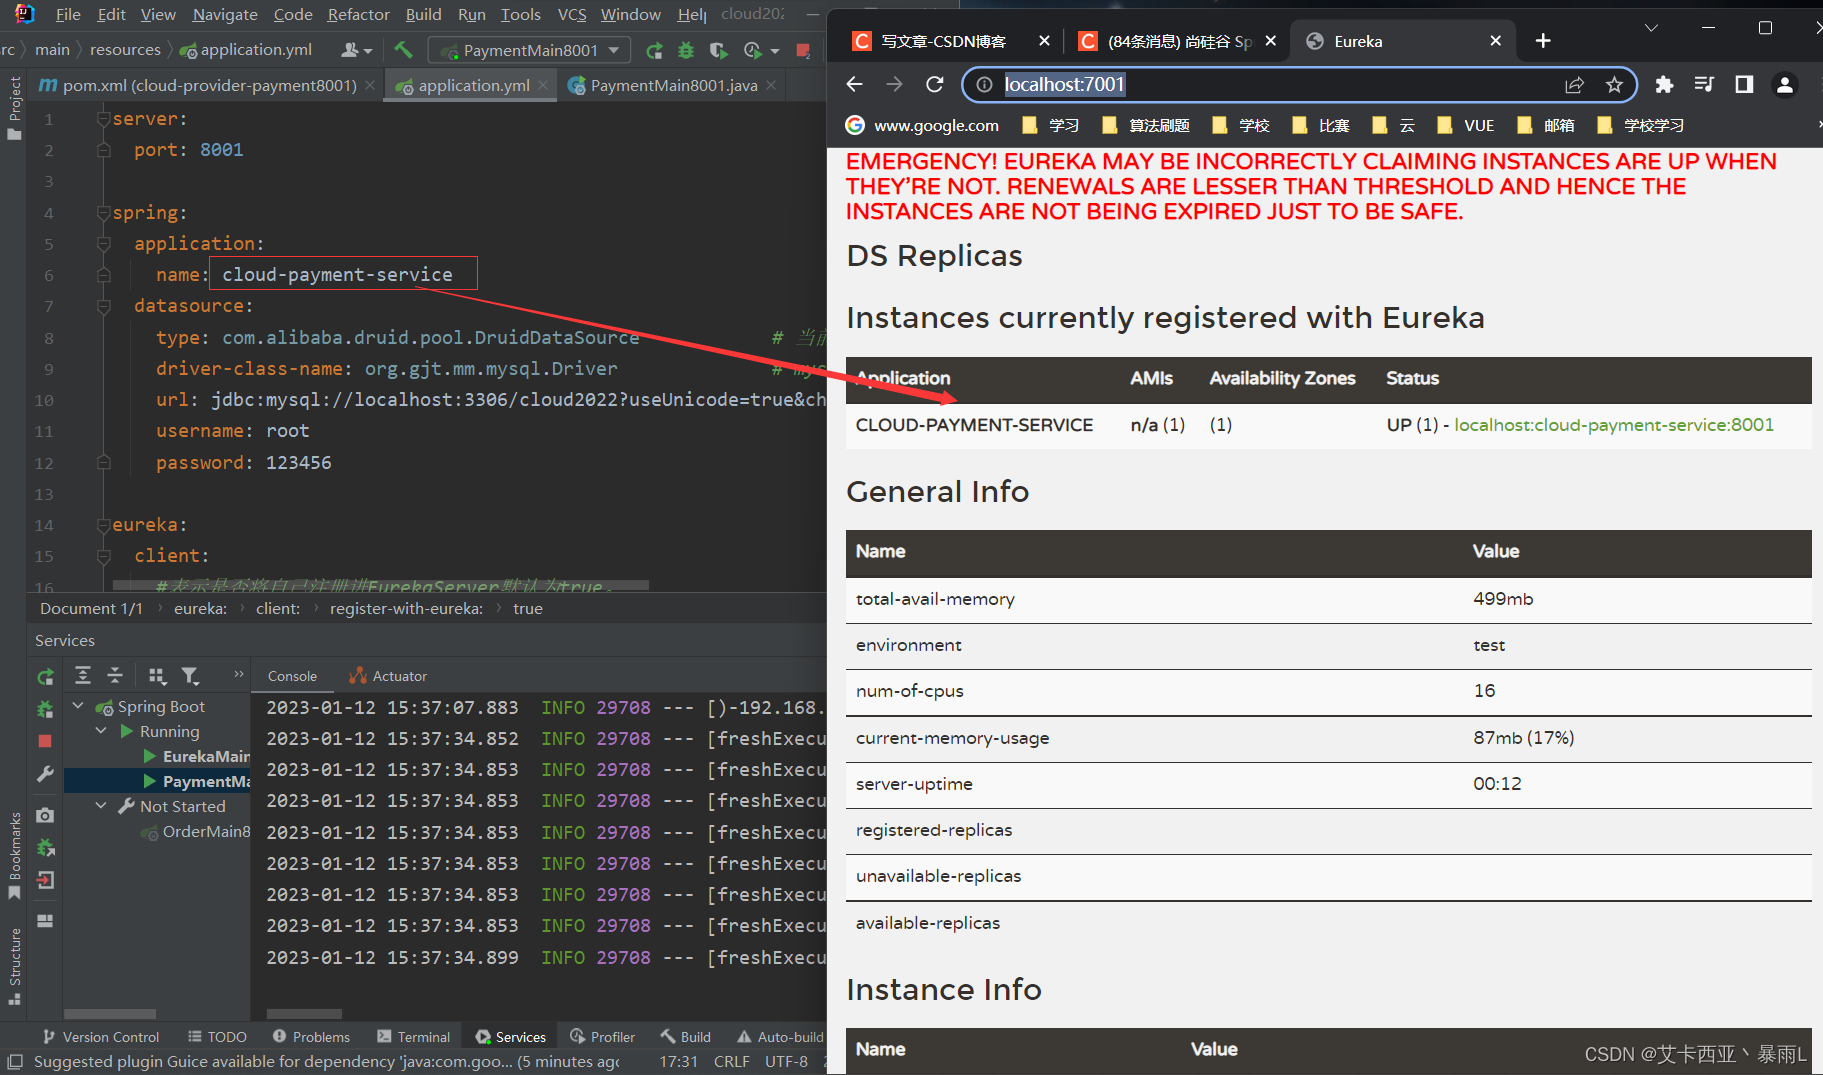The height and width of the screenshot is (1075, 1823).
Task: Switch to the Actuator tab
Action: tap(388, 676)
